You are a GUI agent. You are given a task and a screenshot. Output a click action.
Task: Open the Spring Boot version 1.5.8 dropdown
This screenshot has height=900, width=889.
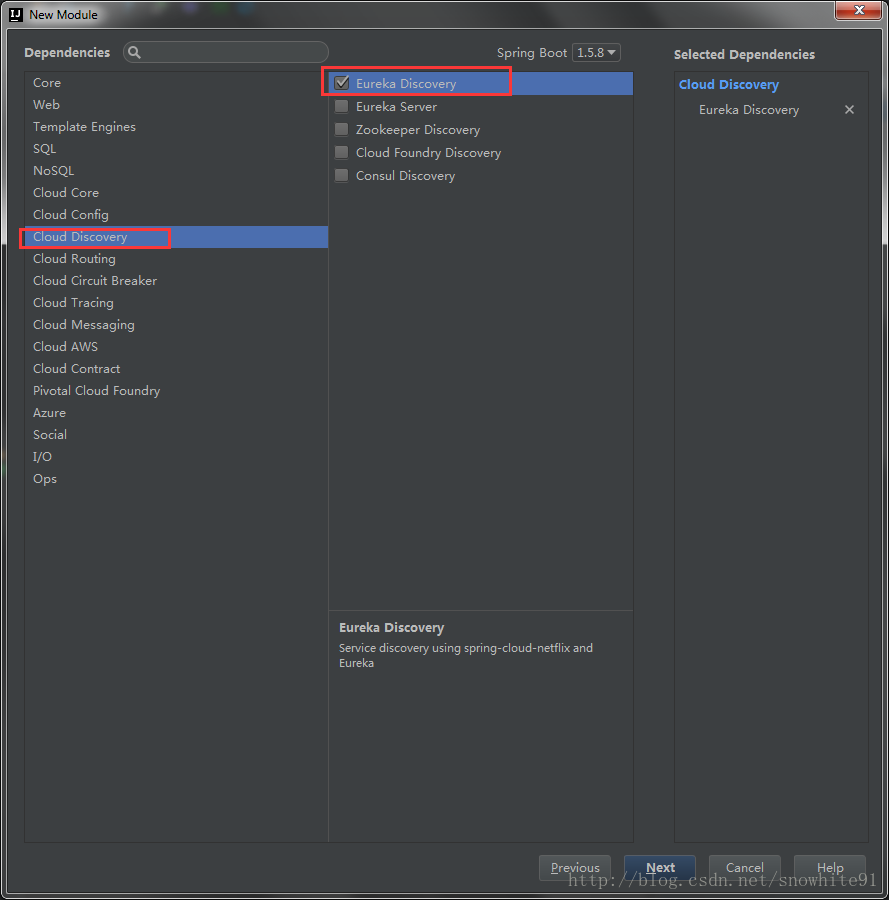point(596,52)
